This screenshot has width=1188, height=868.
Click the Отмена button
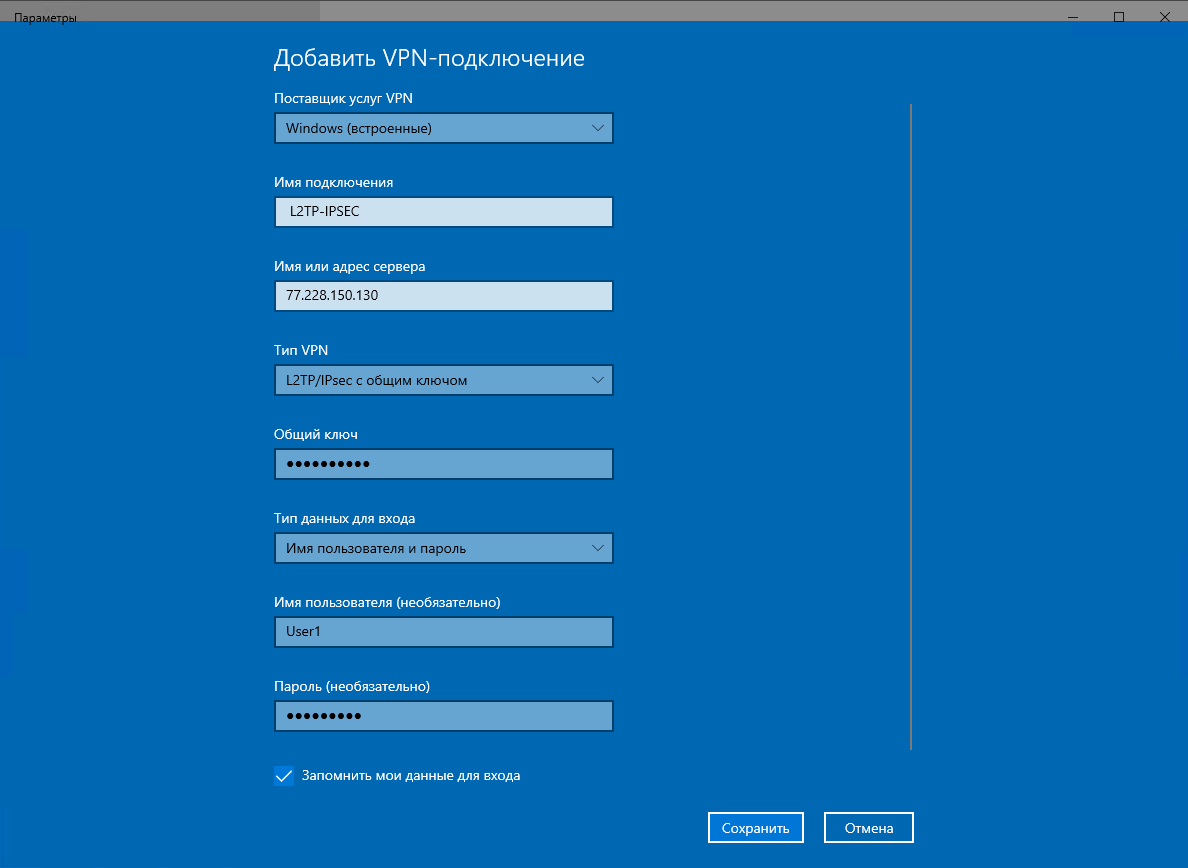(869, 828)
